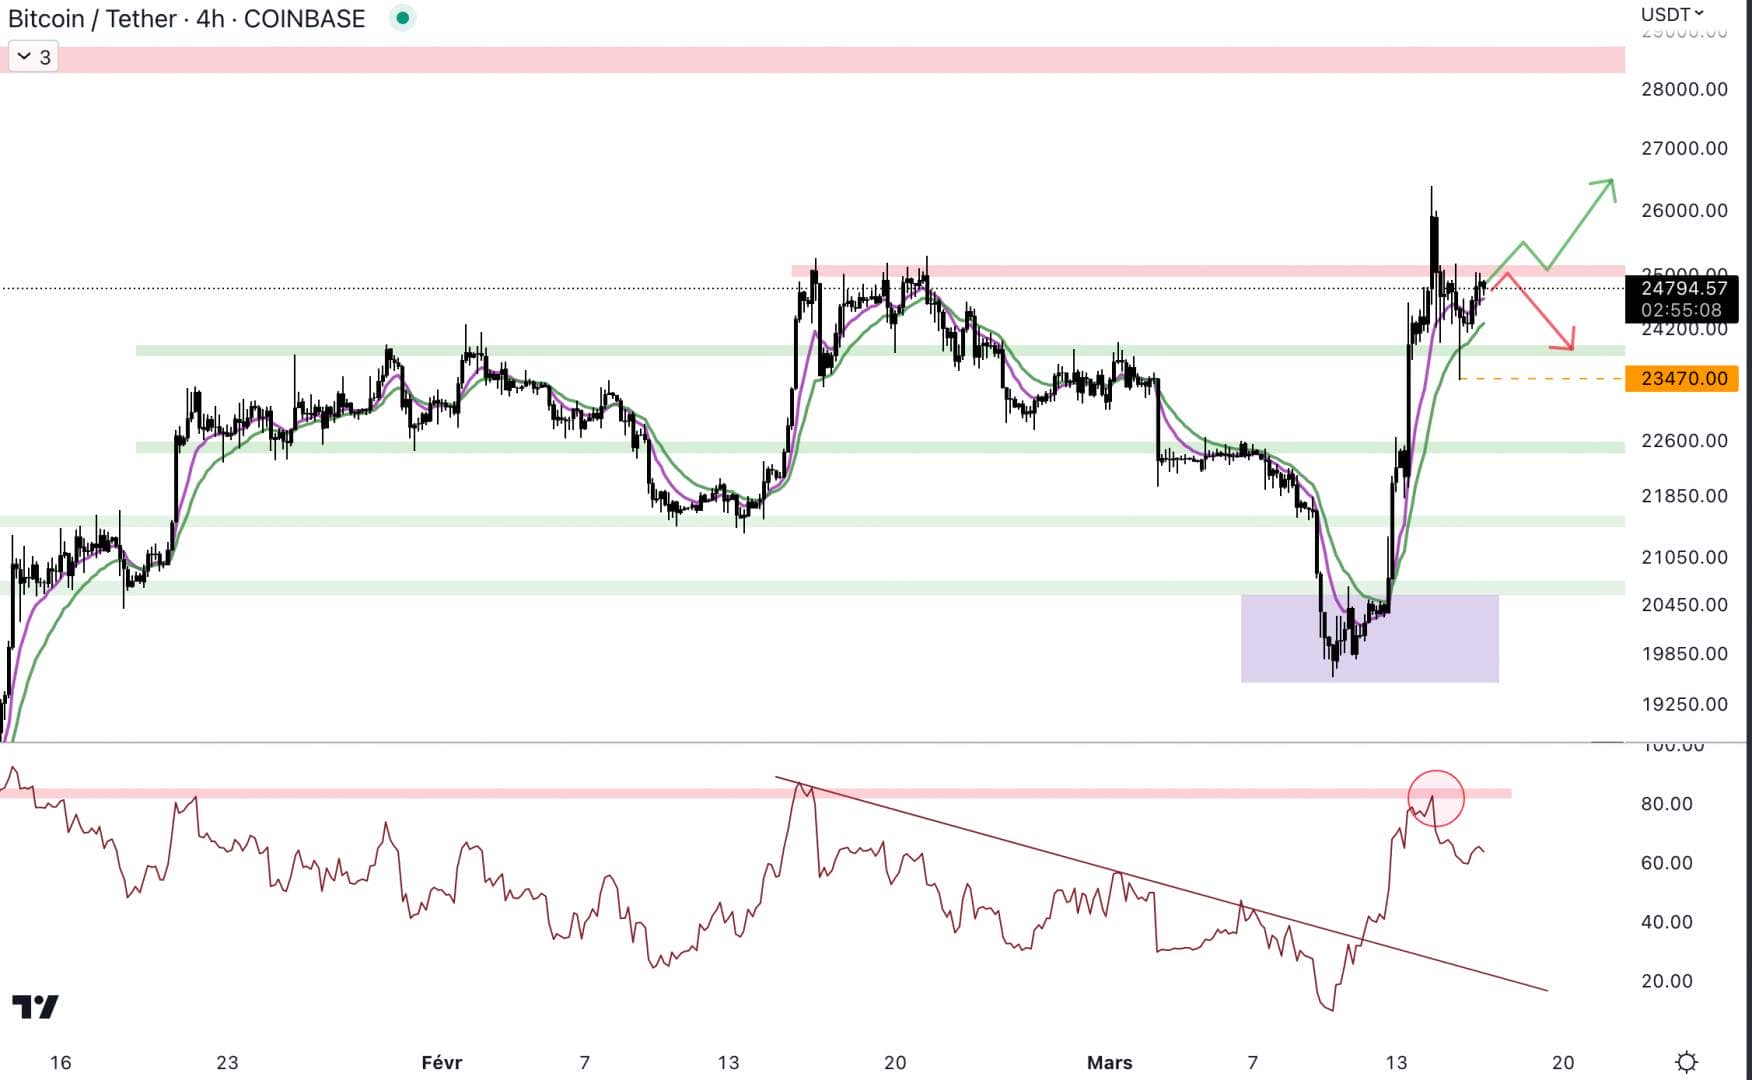Select the RSI descending trendline
Viewport: 1752px width, 1080px height.
point(1161,883)
